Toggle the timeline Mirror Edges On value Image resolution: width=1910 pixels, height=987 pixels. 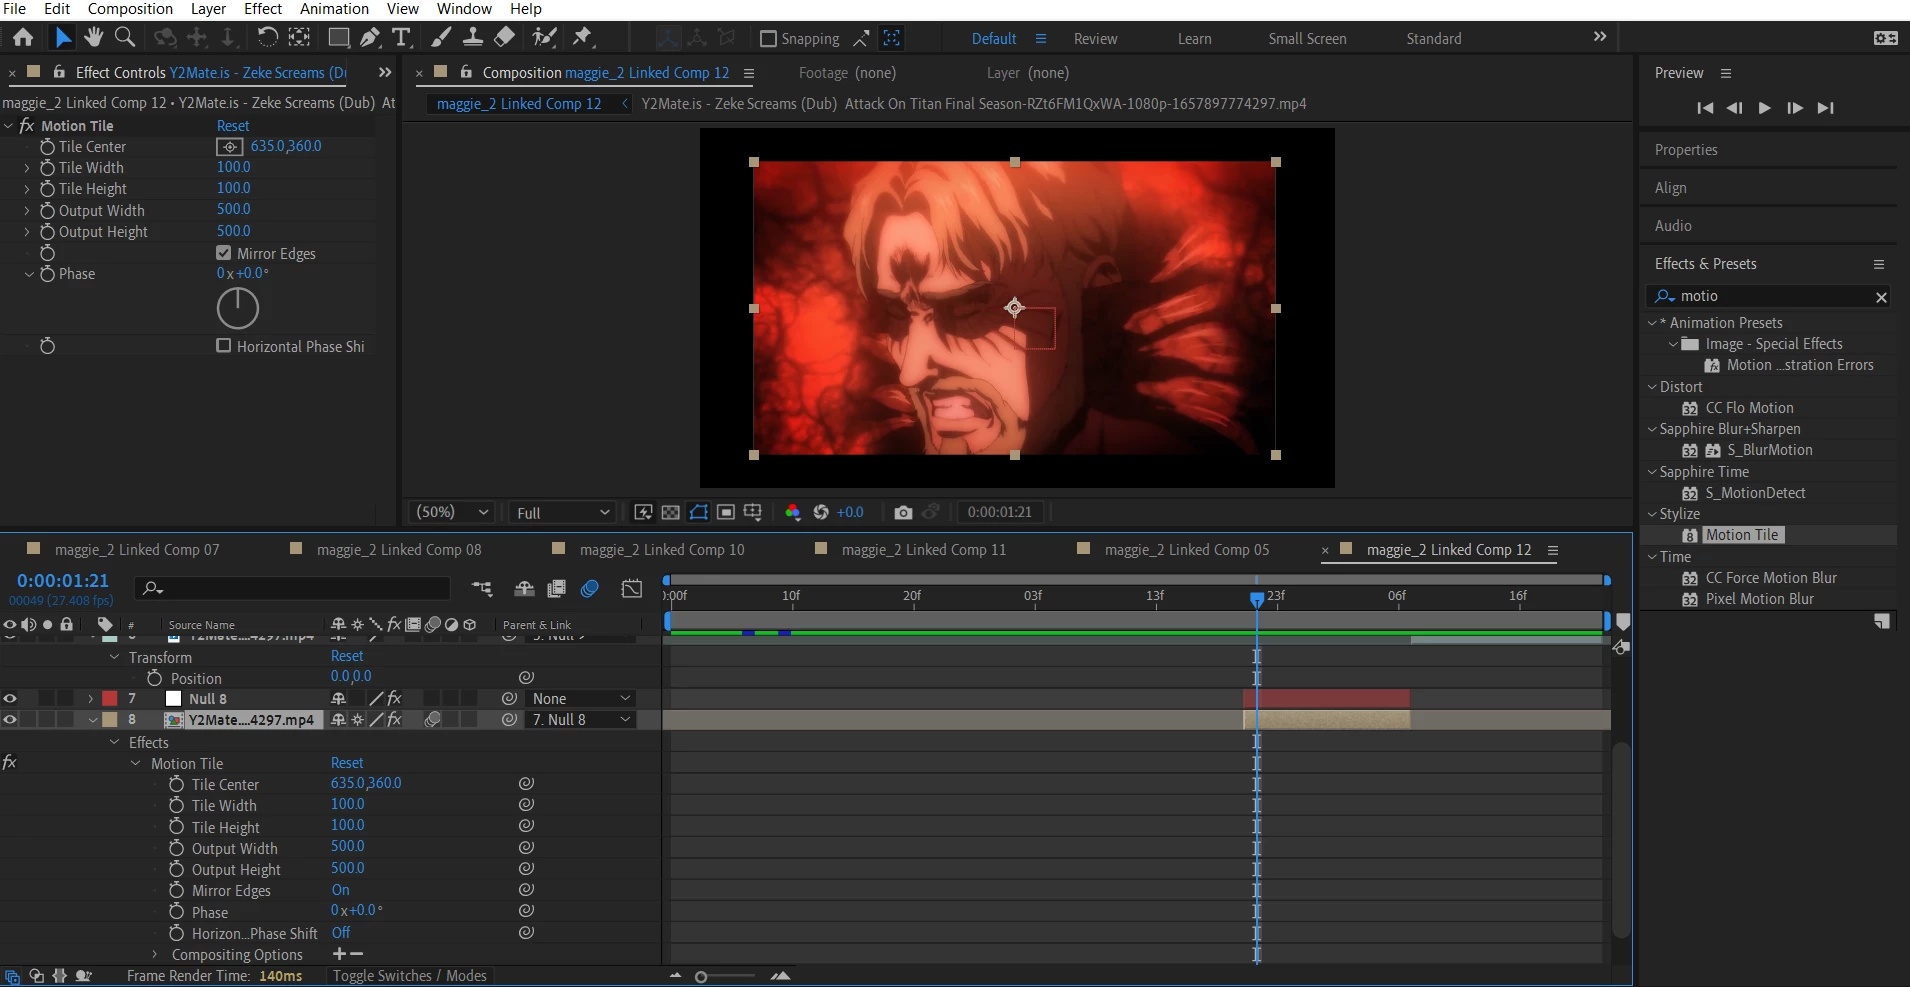(341, 890)
